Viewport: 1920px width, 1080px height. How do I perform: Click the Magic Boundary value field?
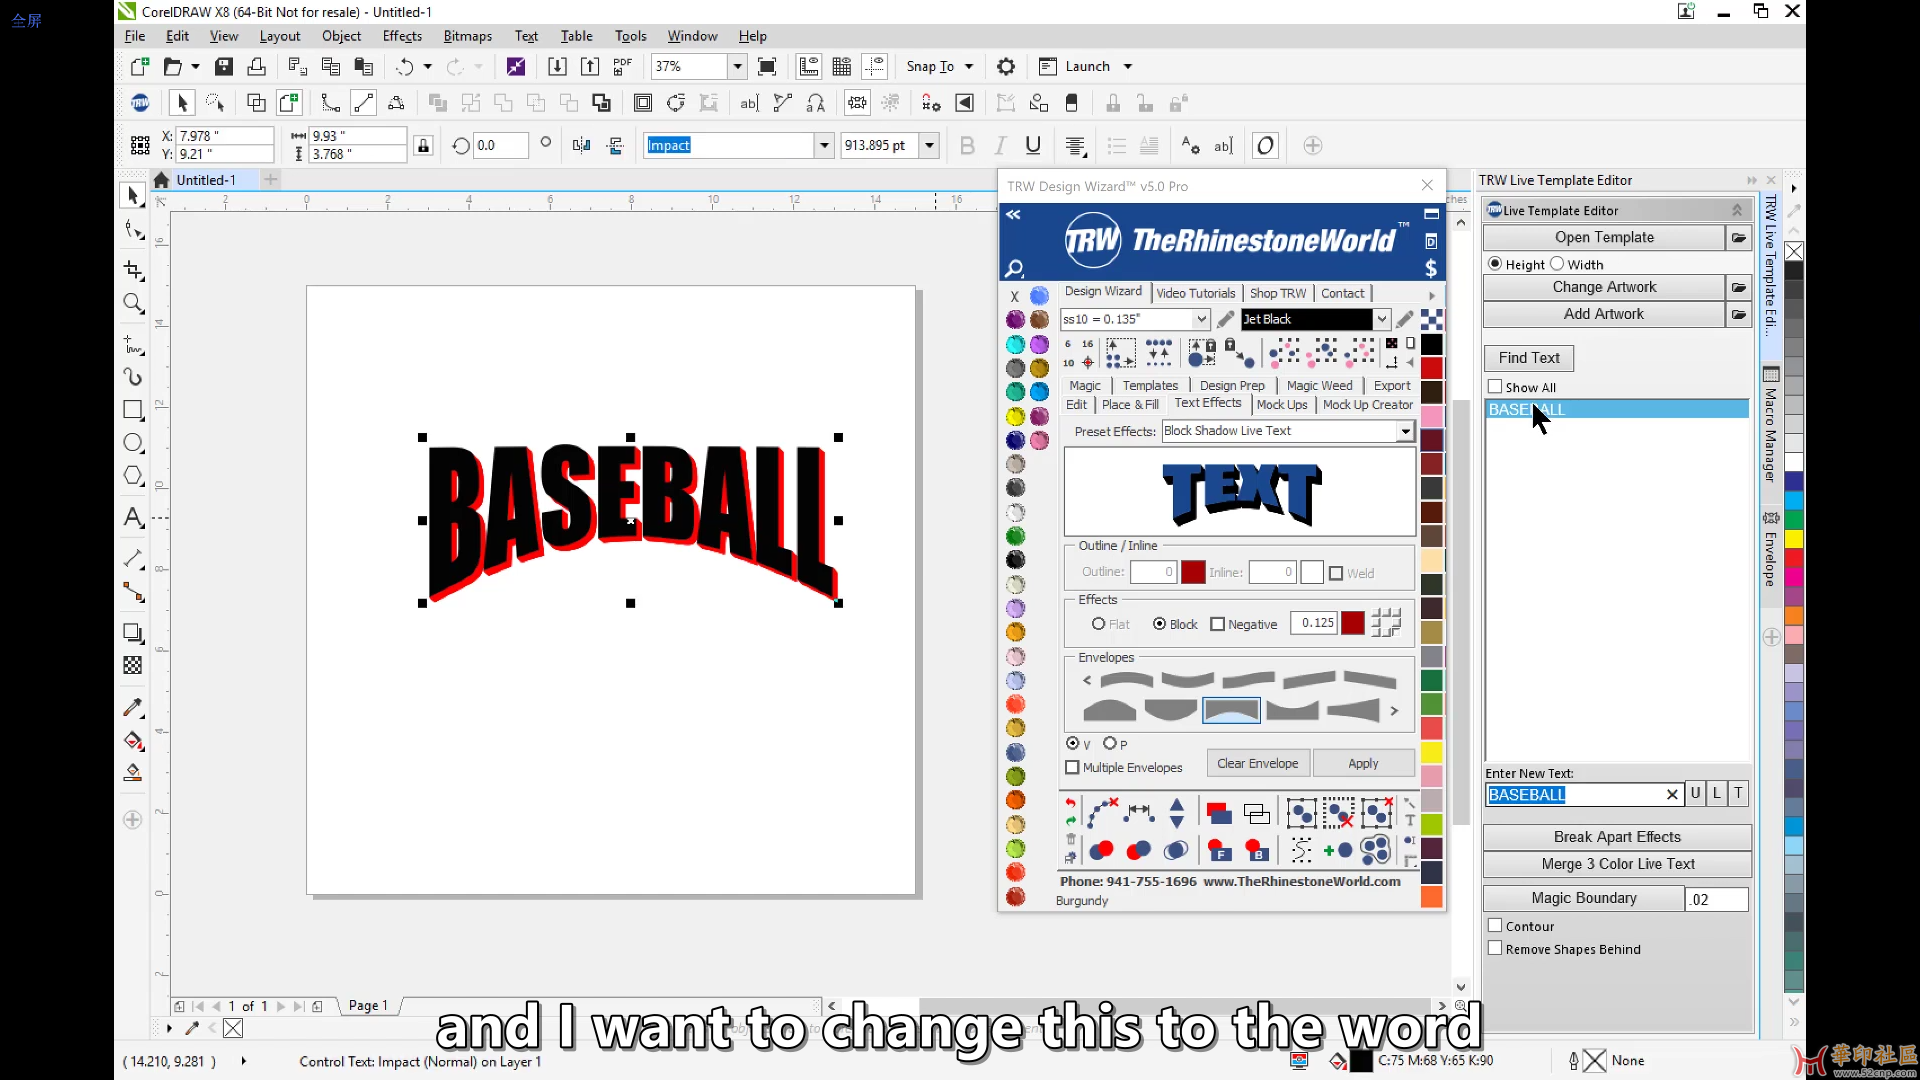[1717, 899]
